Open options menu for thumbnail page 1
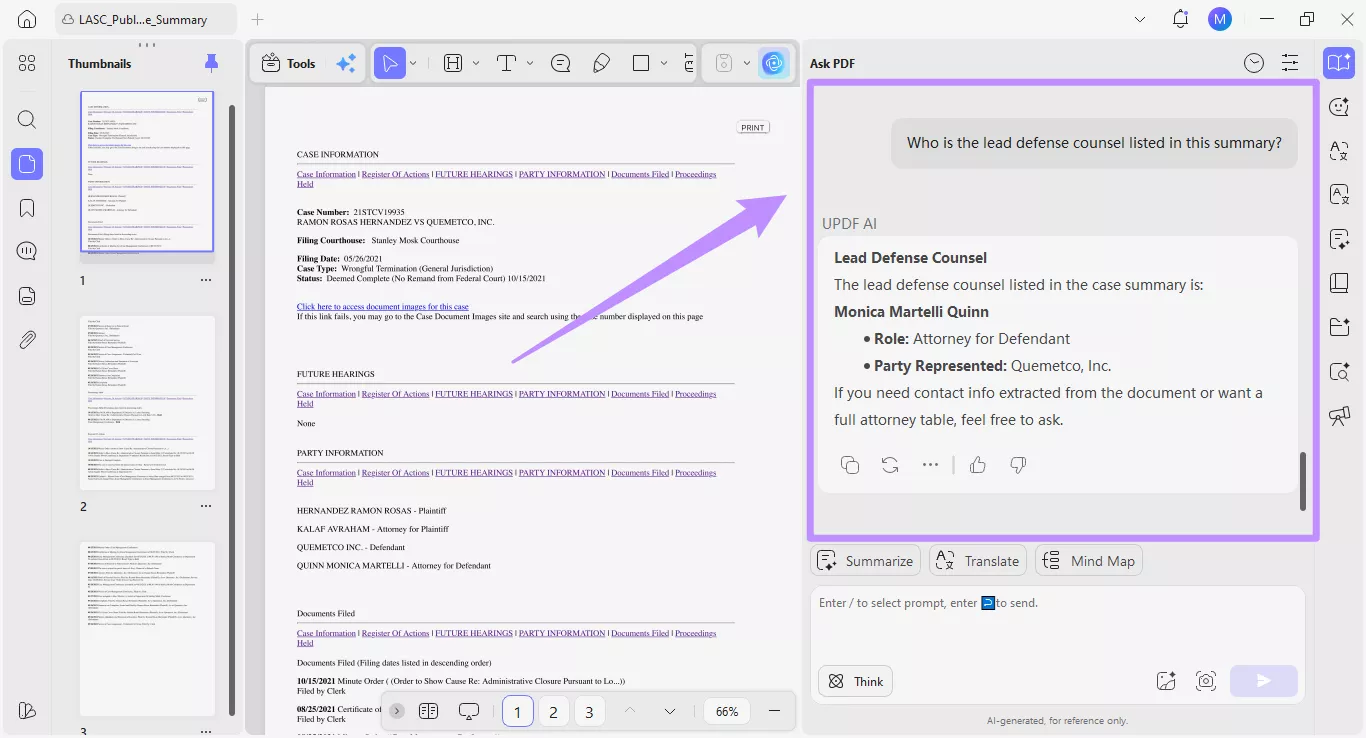 pos(206,280)
